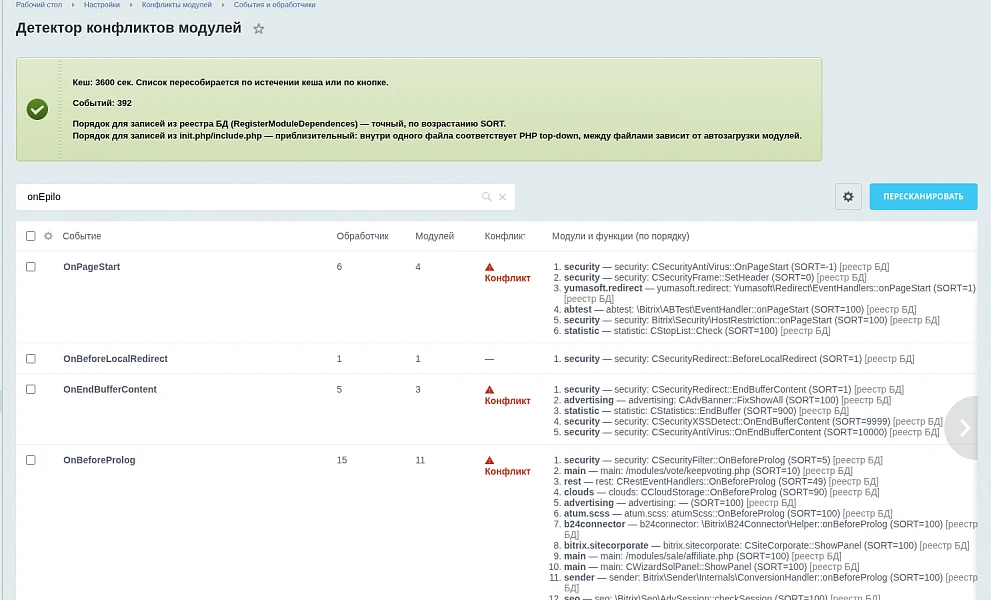Image resolution: width=991 pixels, height=600 pixels.
Task: Check the OnEndBufferContent row checkbox
Action: 30,389
